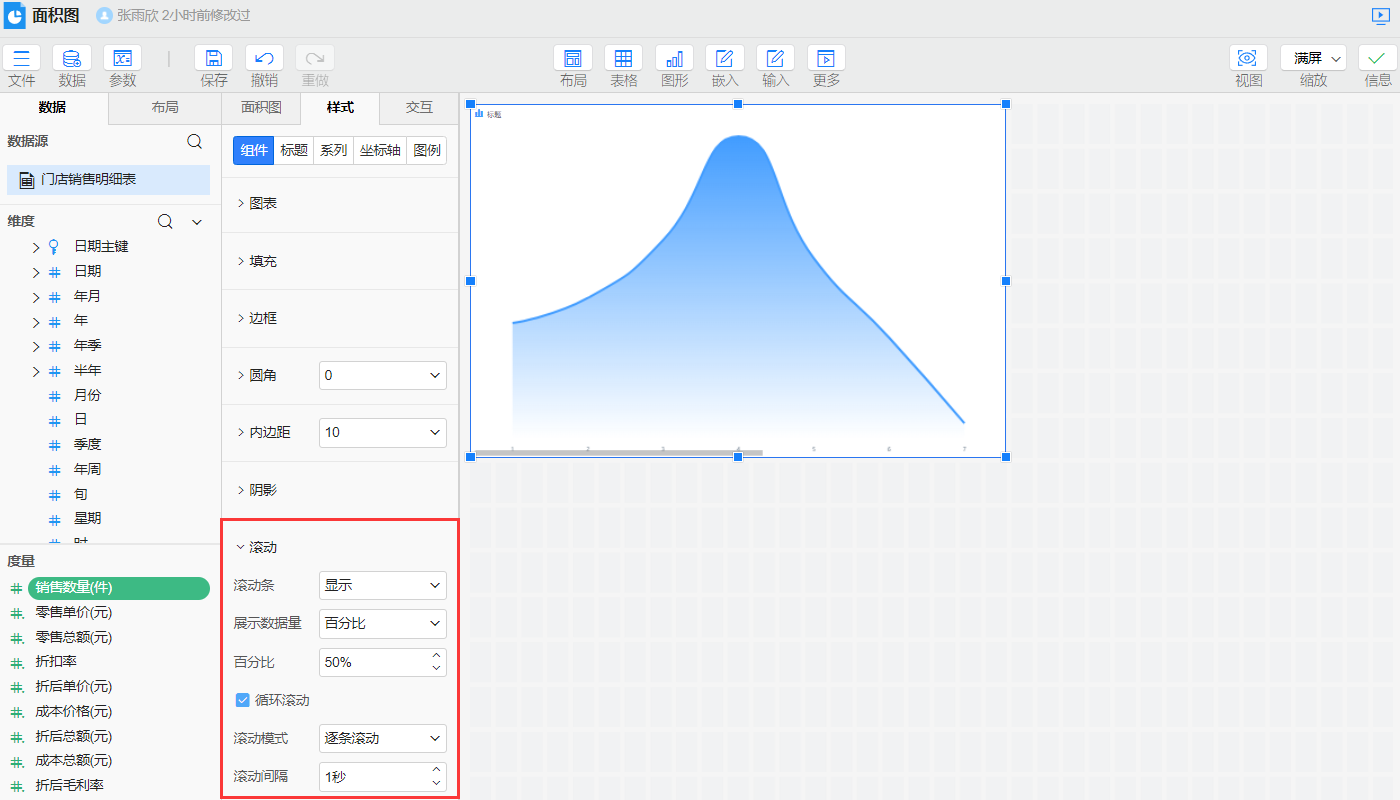The height and width of the screenshot is (800, 1400).
Task: Click the 销售数量(件) measure
Action: tap(118, 588)
